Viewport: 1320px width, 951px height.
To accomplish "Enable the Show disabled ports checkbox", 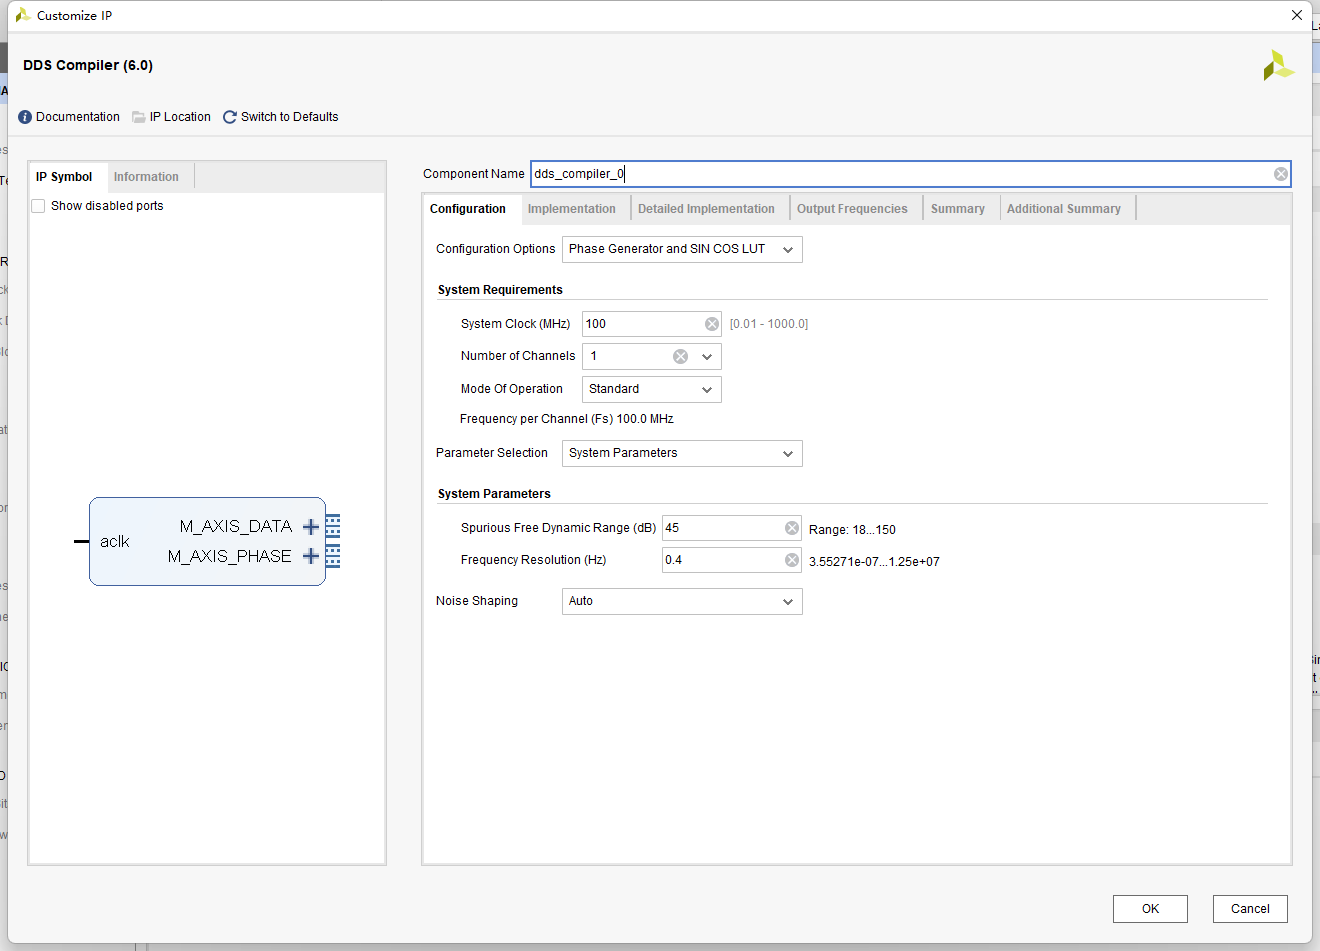I will [x=38, y=206].
